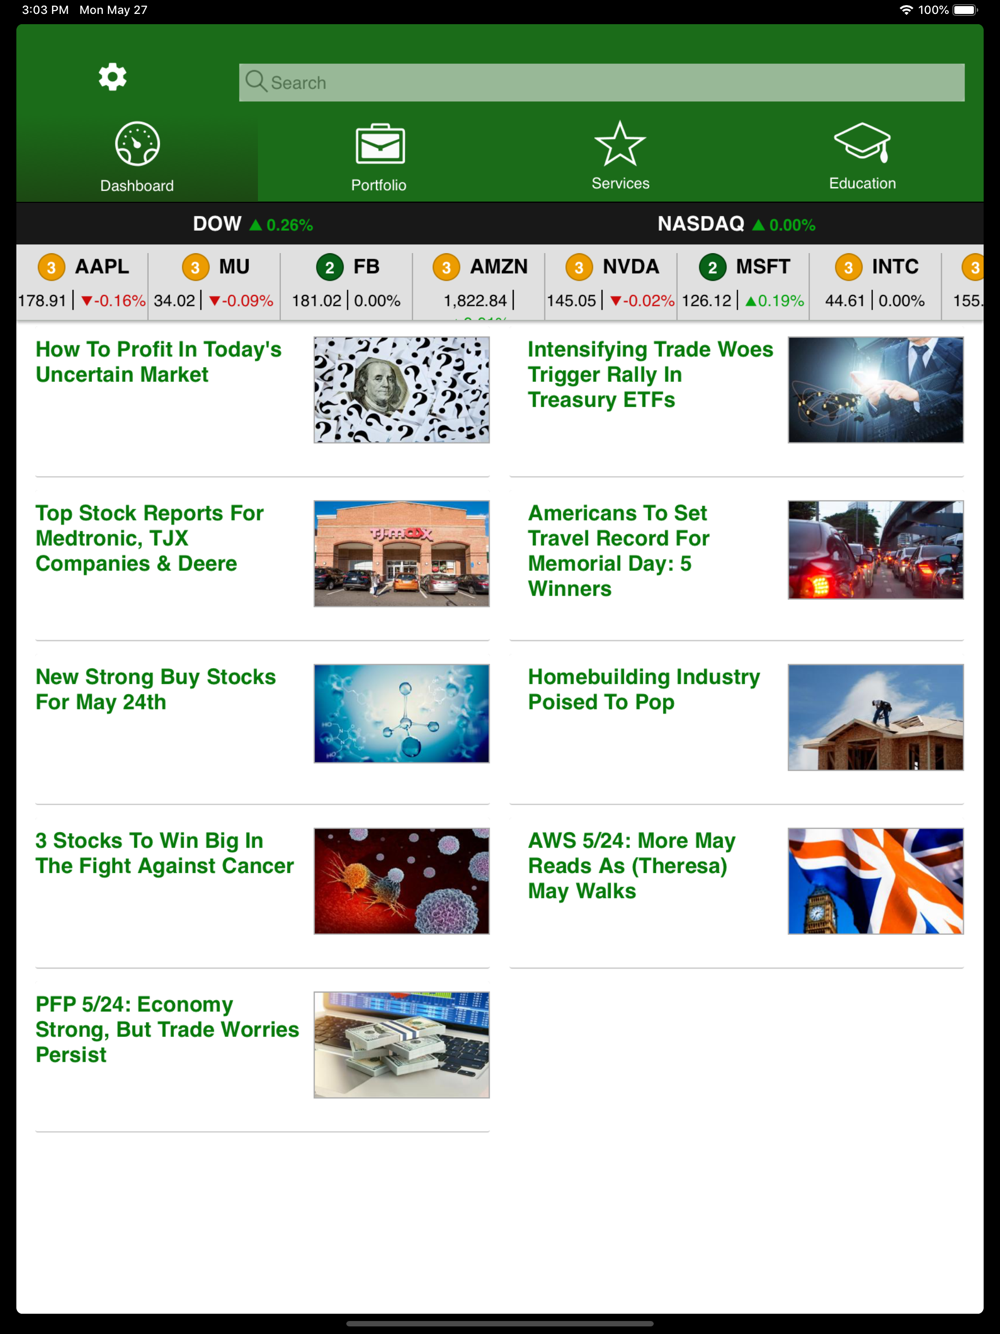Select the MU ticker symbol
The width and height of the screenshot is (1000, 1334).
(x=234, y=267)
